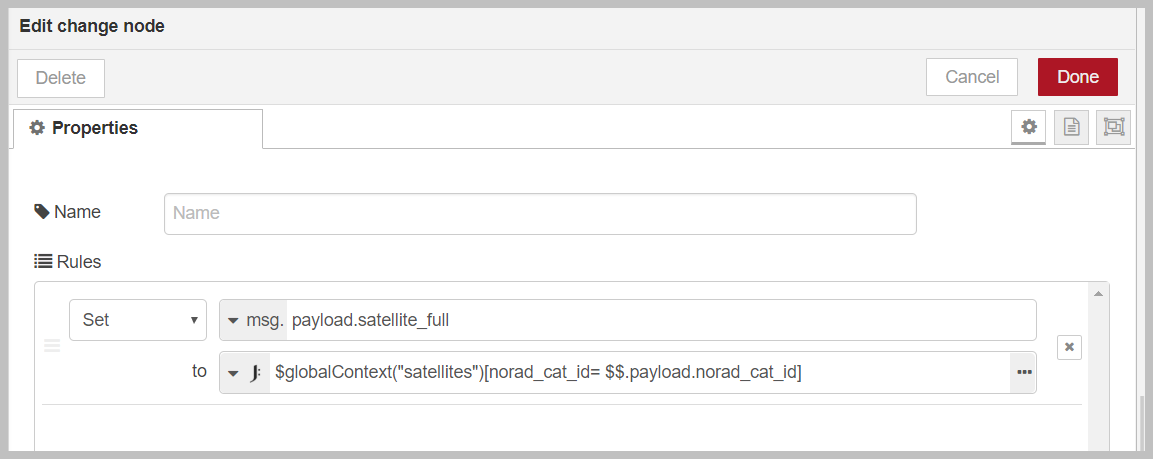Remove the rule with x button
Viewport: 1153px width, 459px height.
(x=1069, y=346)
